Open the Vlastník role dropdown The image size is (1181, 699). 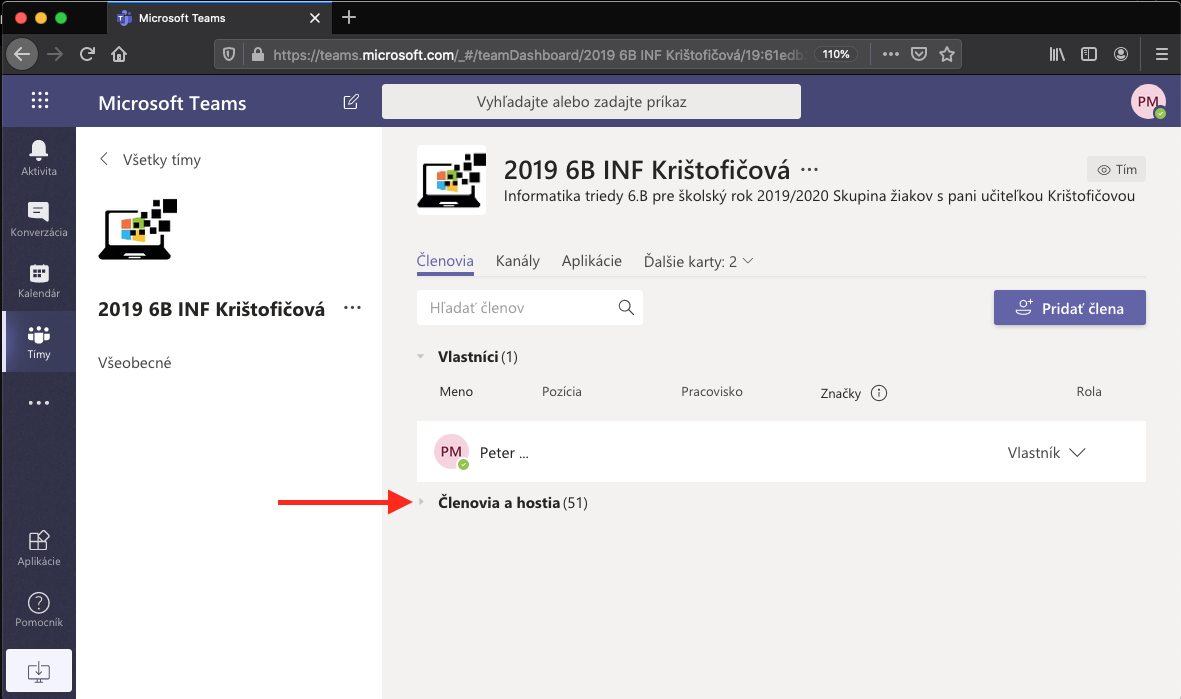[x=1046, y=453]
